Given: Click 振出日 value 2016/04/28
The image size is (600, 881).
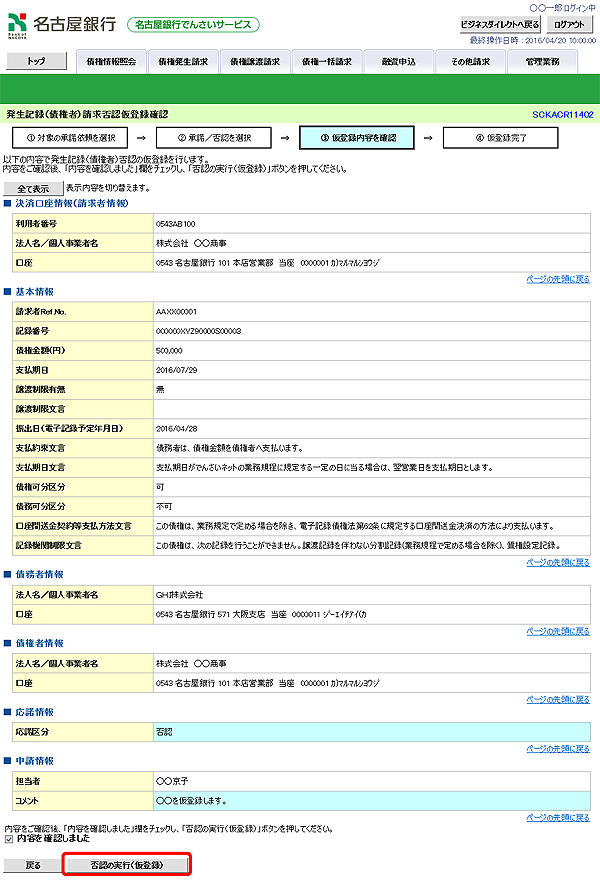Looking at the screenshot, I should coord(176,429).
